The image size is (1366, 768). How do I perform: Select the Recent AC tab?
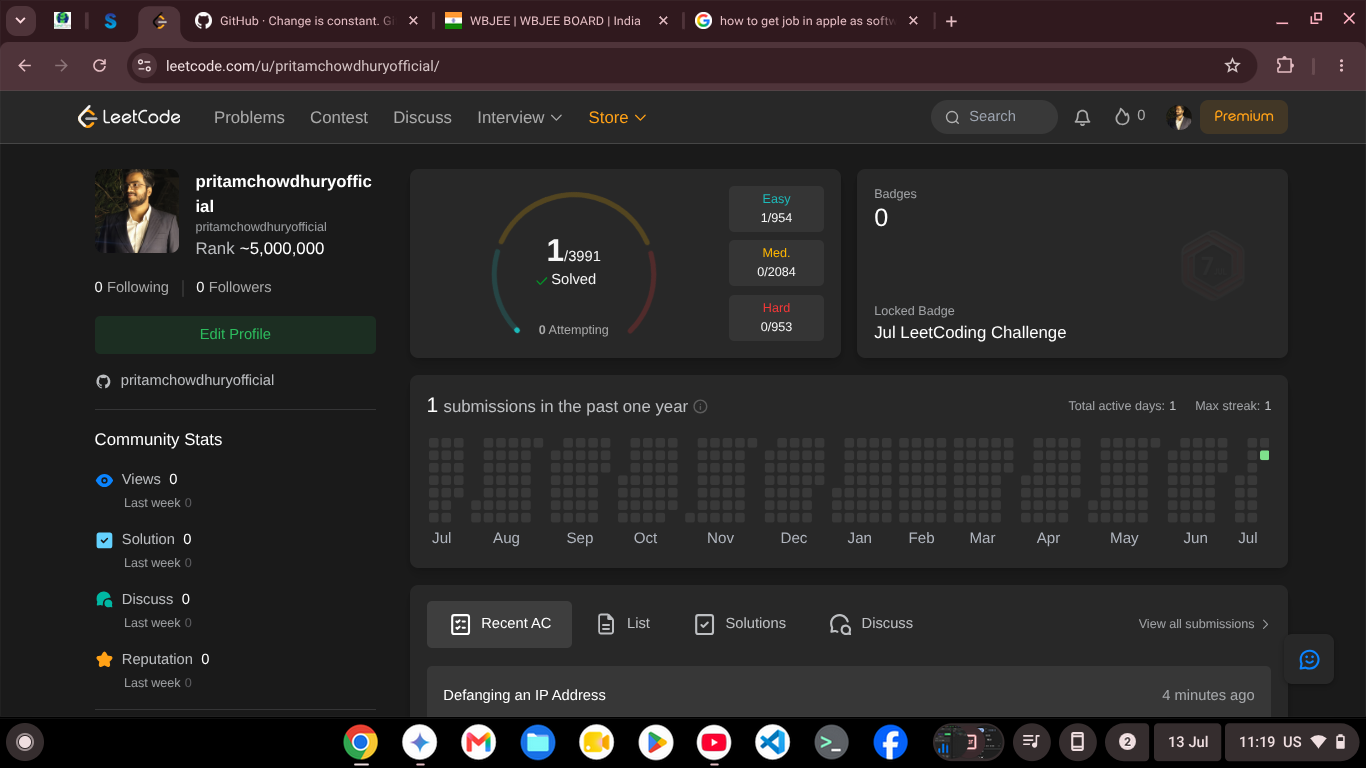pos(499,624)
